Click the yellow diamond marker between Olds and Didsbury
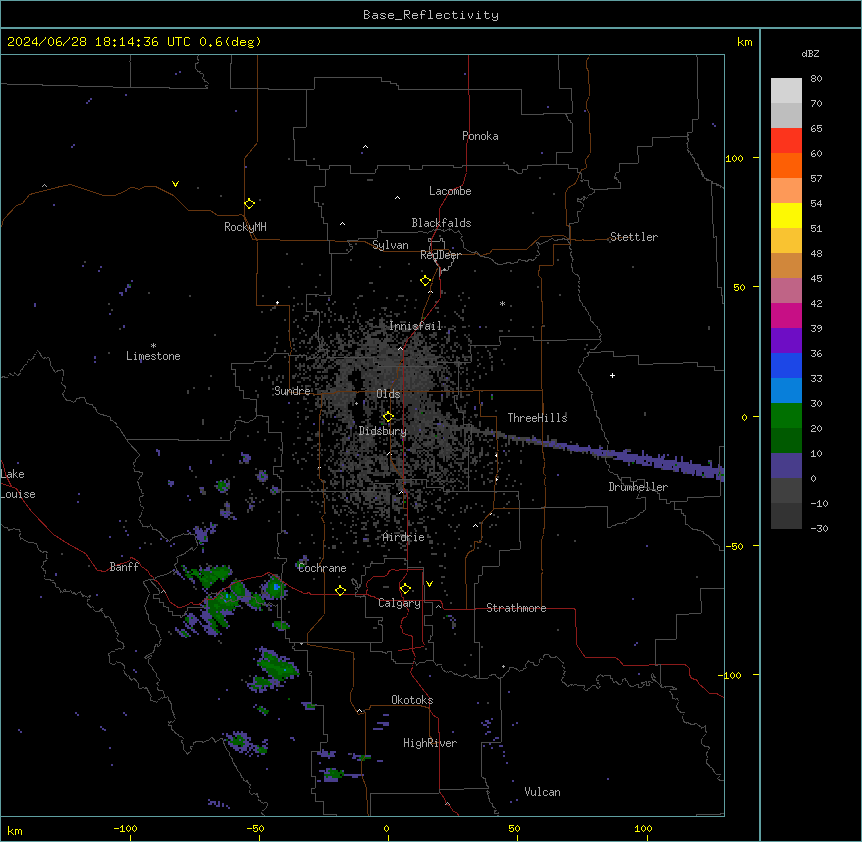 coord(388,416)
